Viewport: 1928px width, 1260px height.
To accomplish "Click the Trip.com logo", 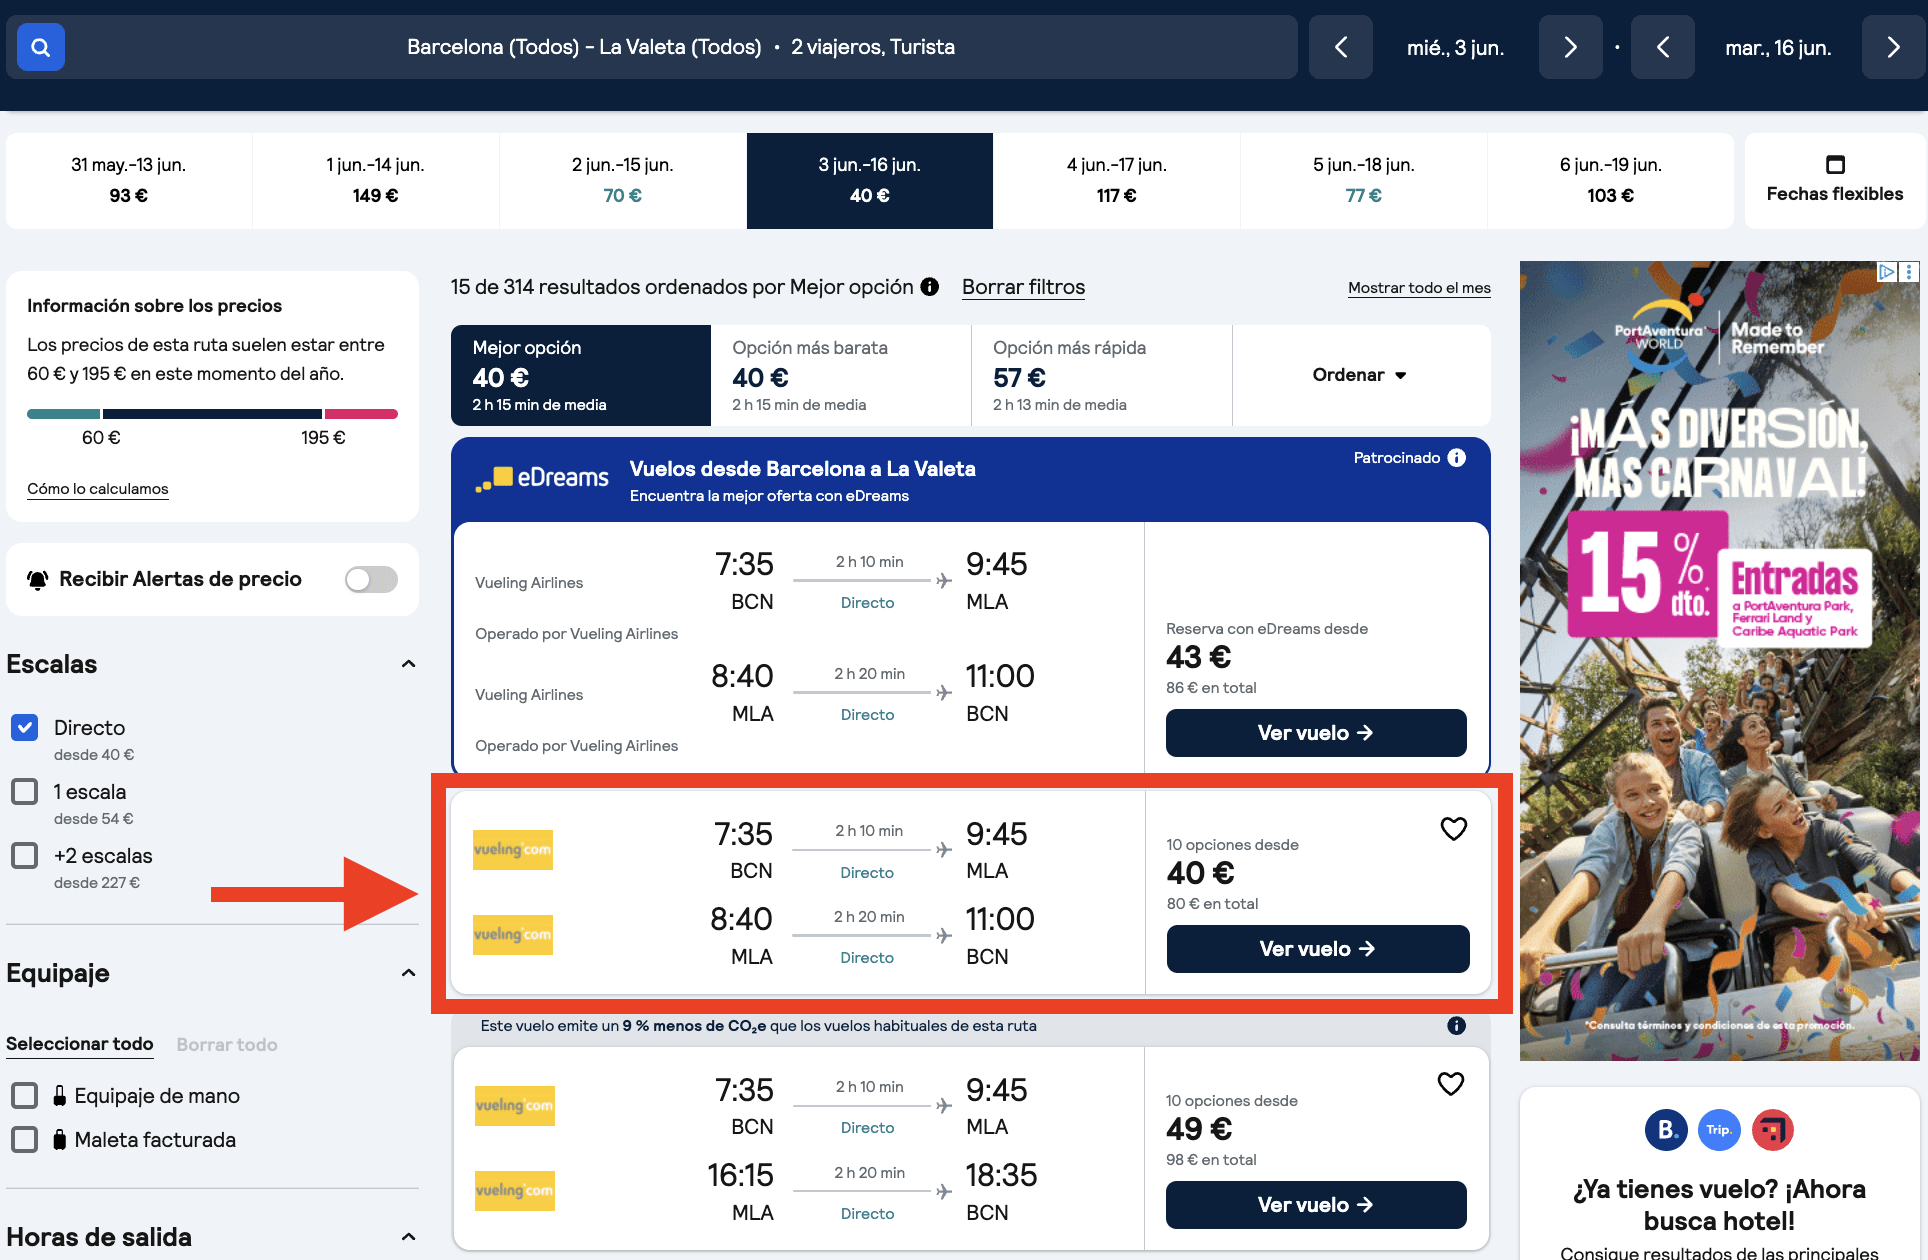I will point(1719,1130).
